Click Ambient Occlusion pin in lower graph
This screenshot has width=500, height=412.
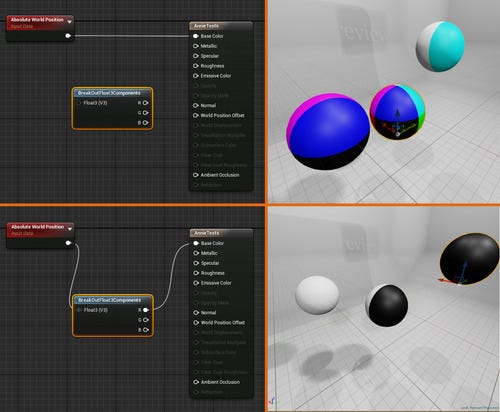[196, 382]
